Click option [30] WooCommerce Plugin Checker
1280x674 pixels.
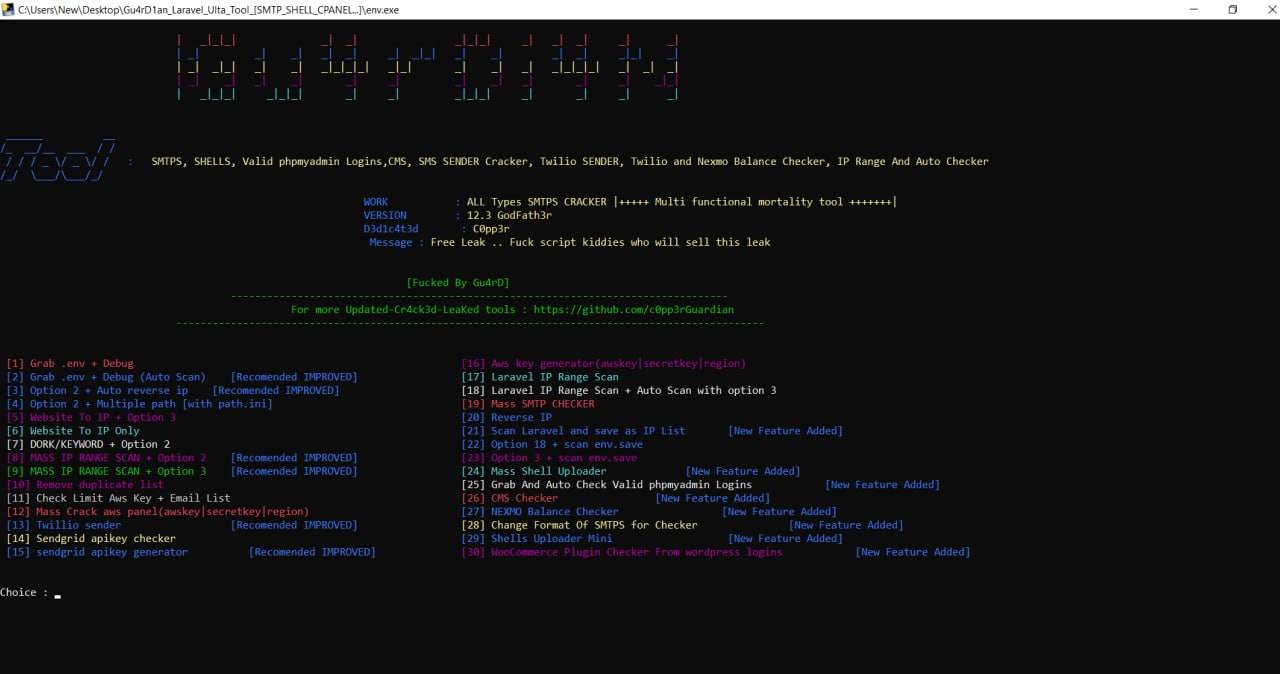click(622, 552)
